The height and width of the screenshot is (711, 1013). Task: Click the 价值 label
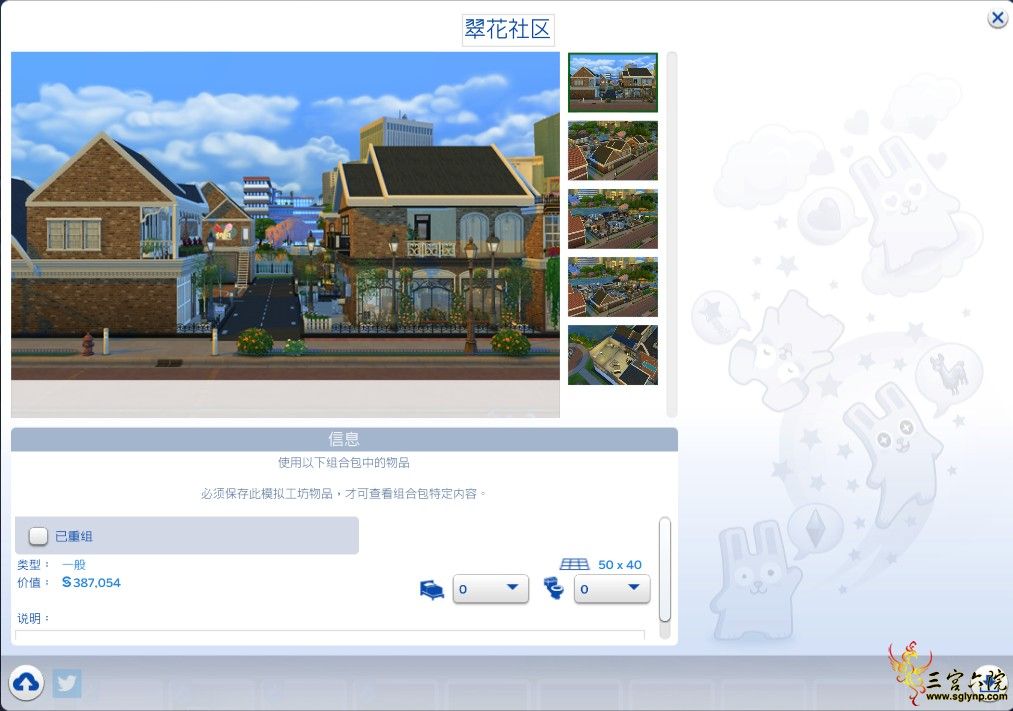(32, 582)
